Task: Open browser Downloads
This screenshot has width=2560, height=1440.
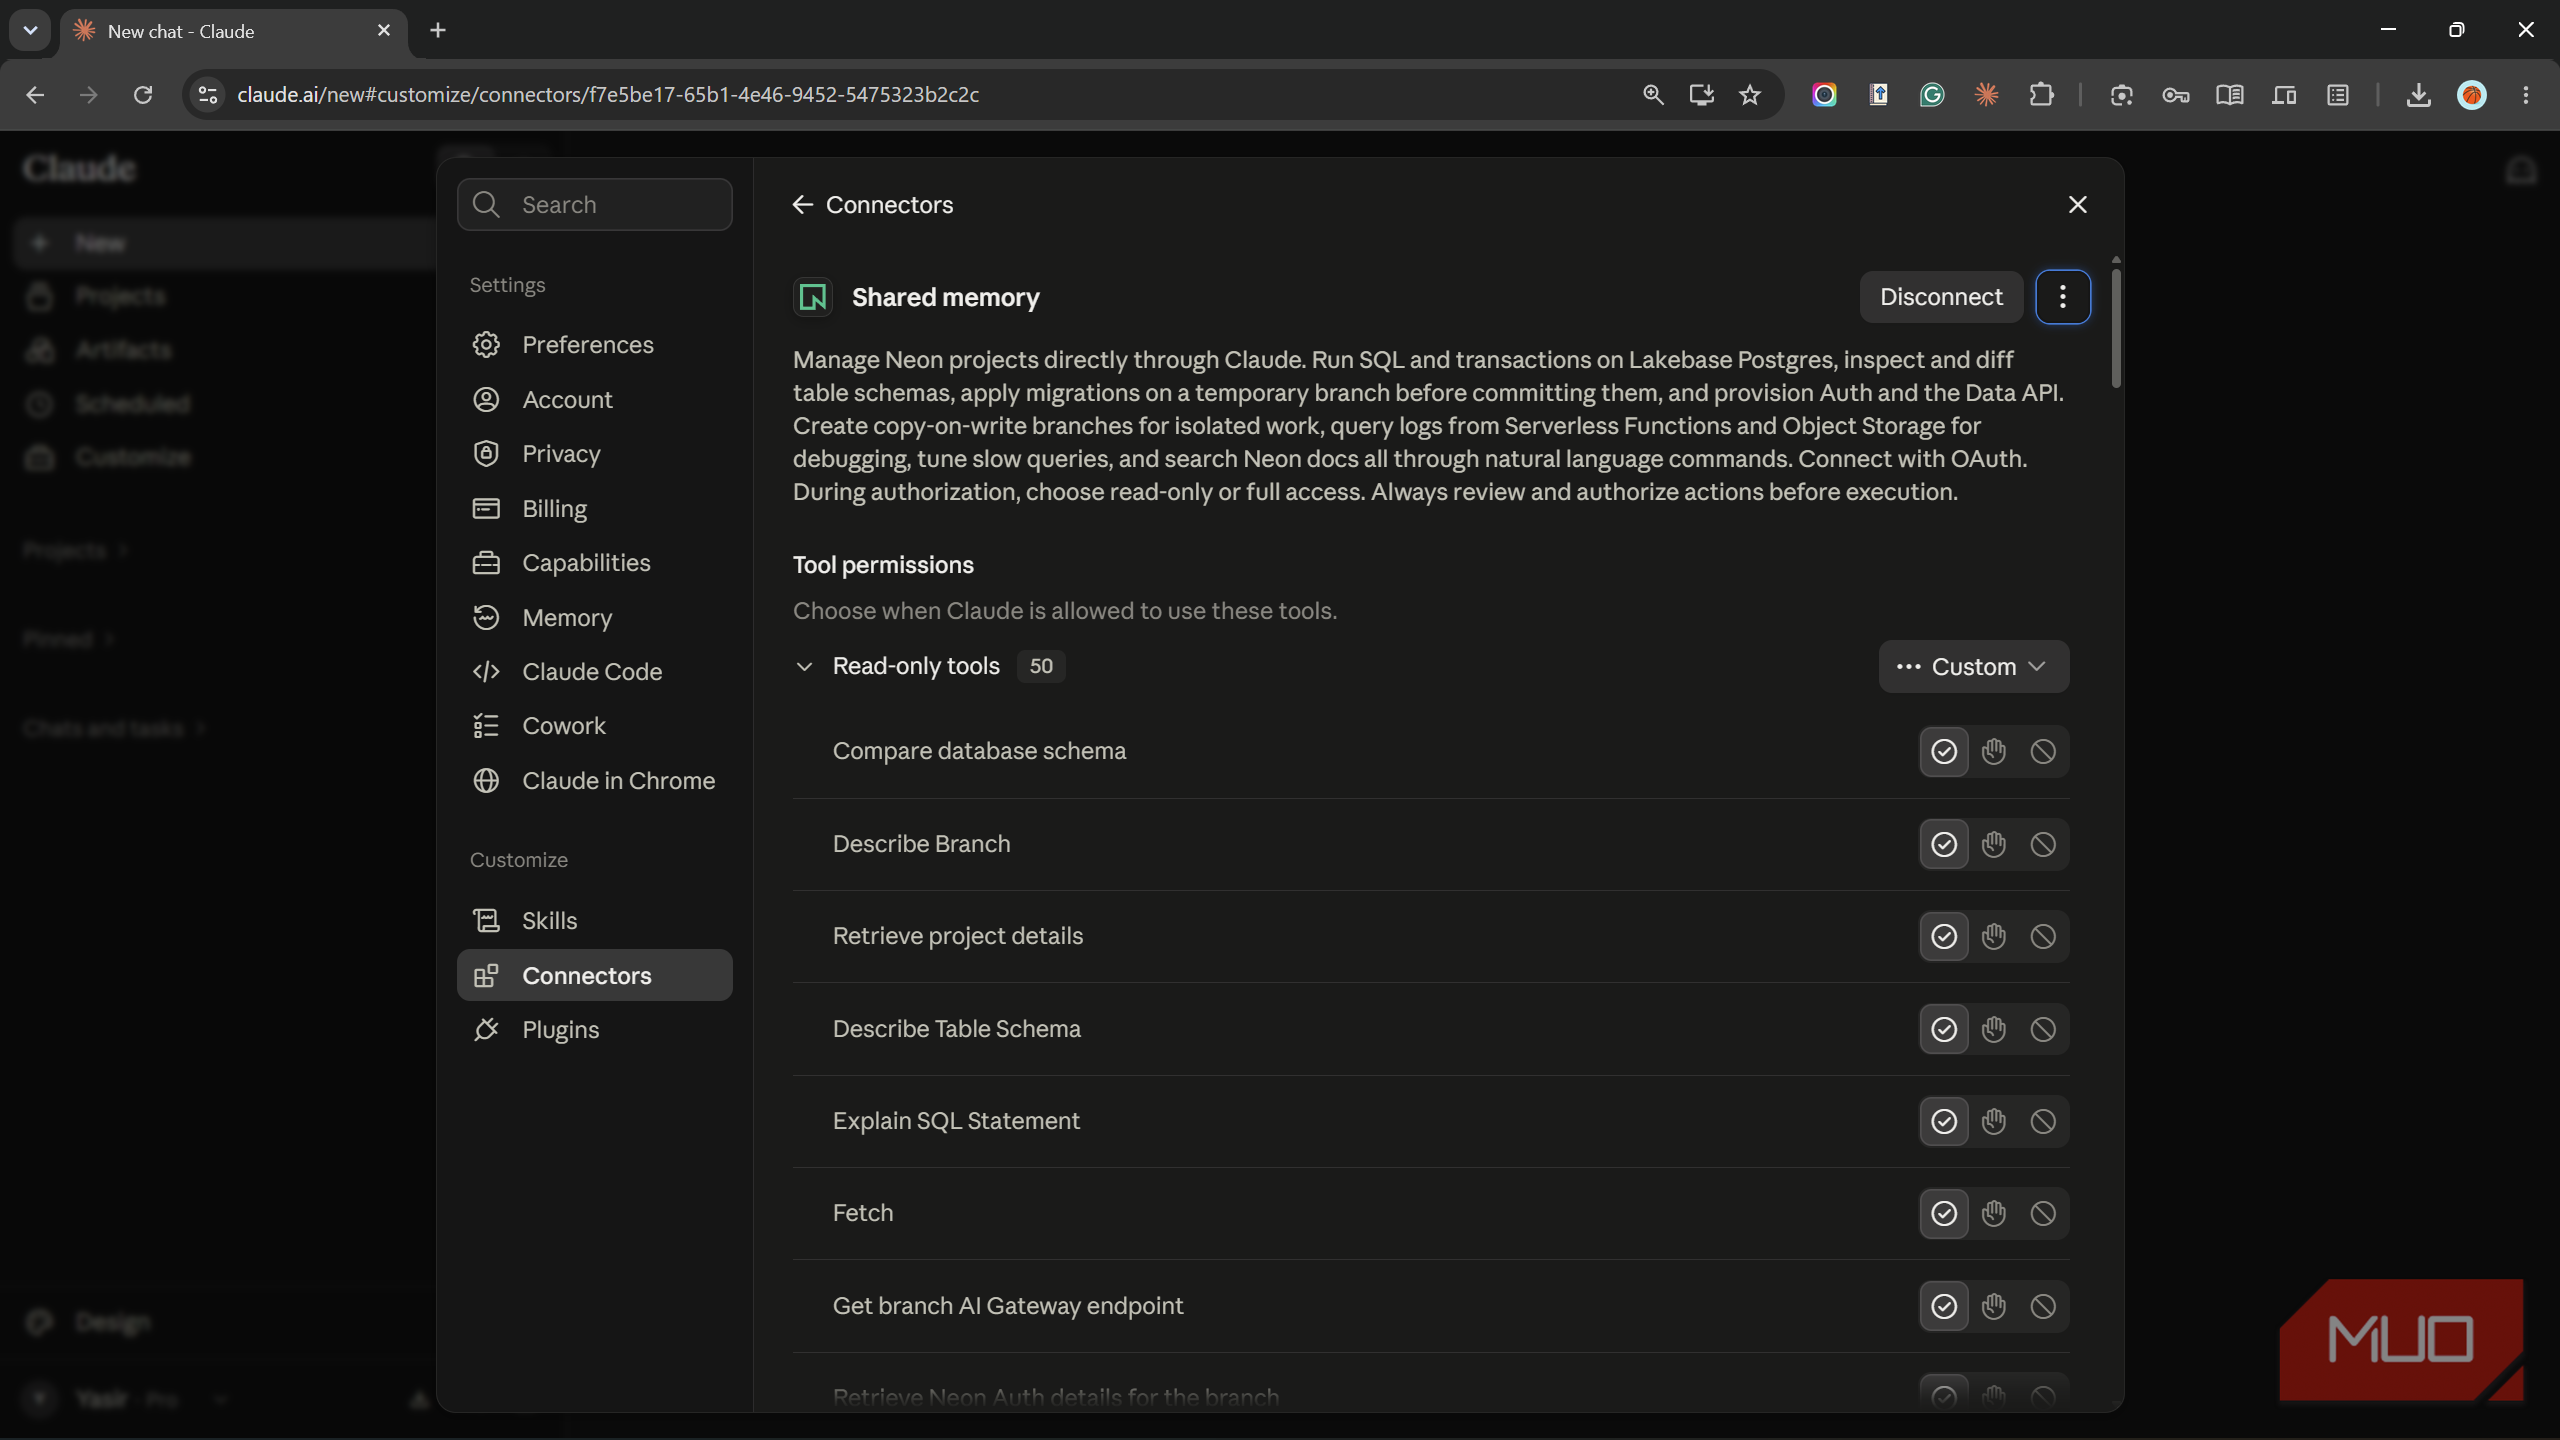Action: (x=2418, y=95)
